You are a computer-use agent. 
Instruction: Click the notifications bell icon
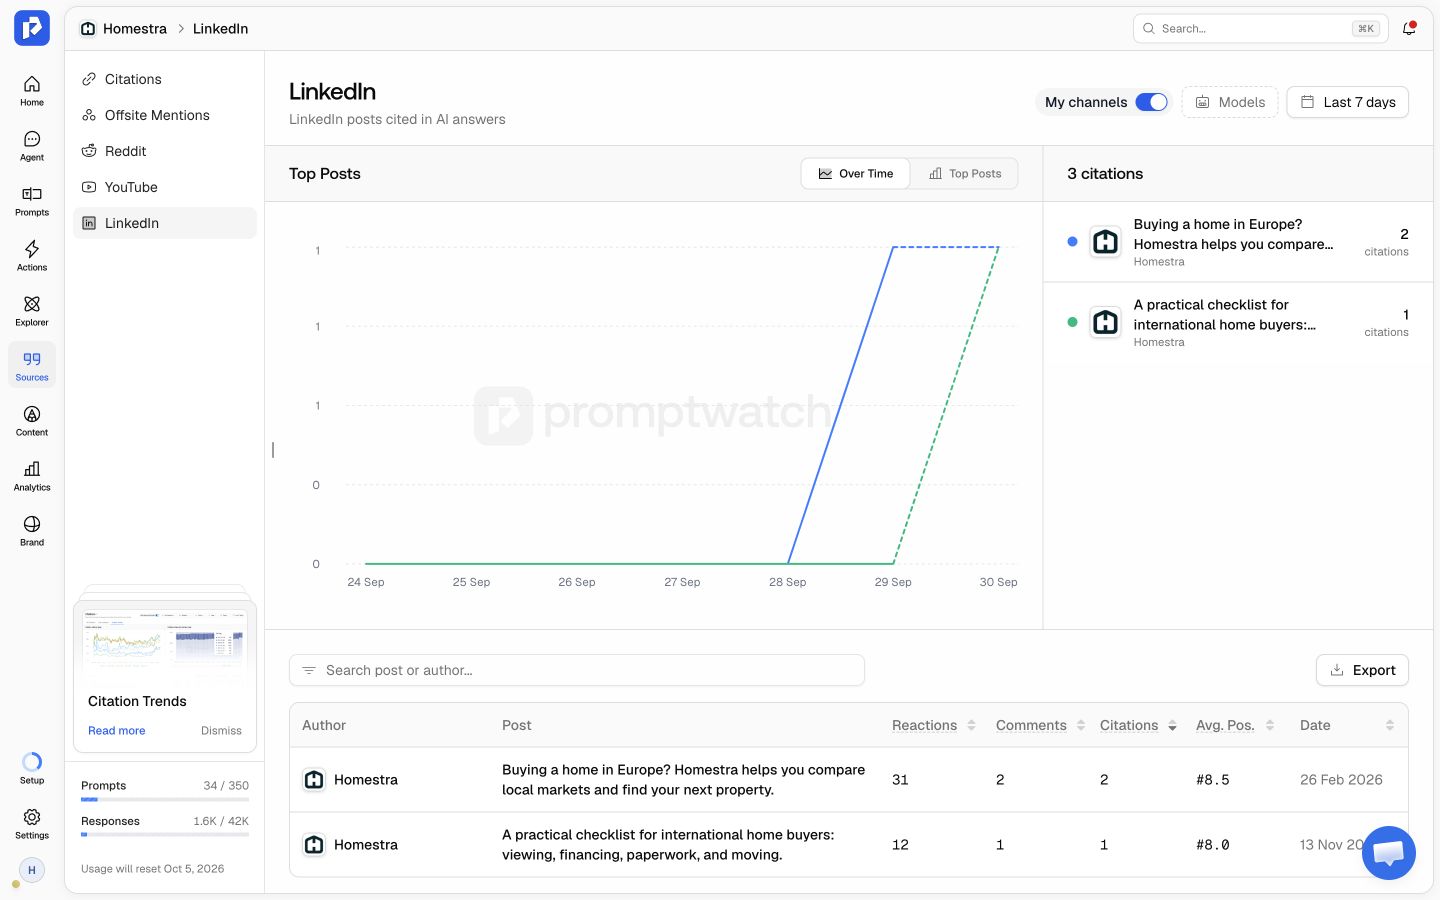point(1409,28)
